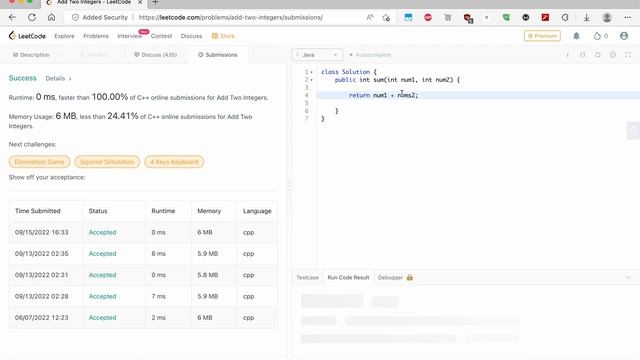Click the LeetCode logo
Image resolution: width=640 pixels, height=360 pixels.
(x=27, y=36)
